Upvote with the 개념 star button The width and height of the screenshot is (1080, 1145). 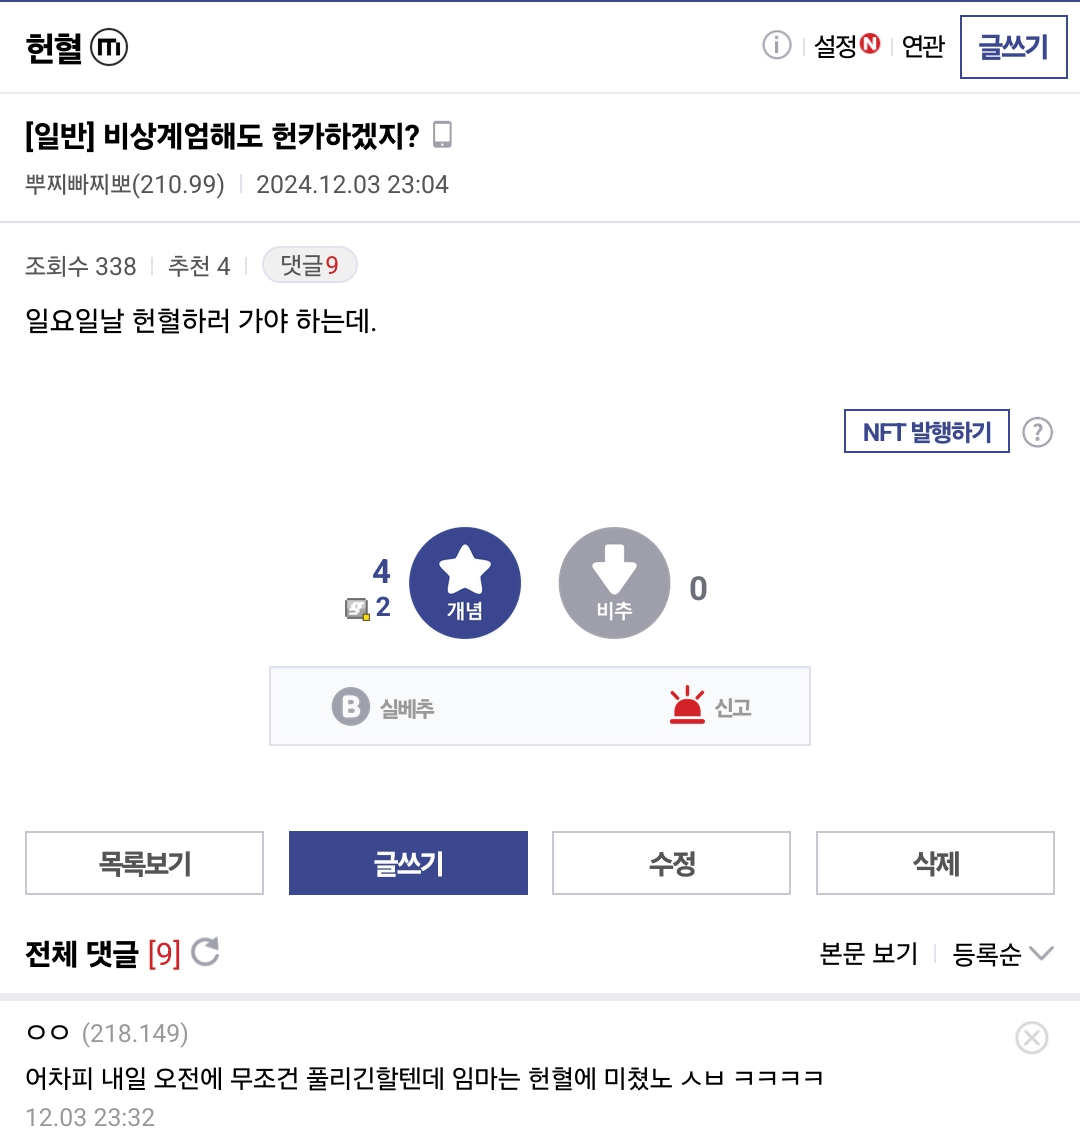pyautogui.click(x=465, y=583)
